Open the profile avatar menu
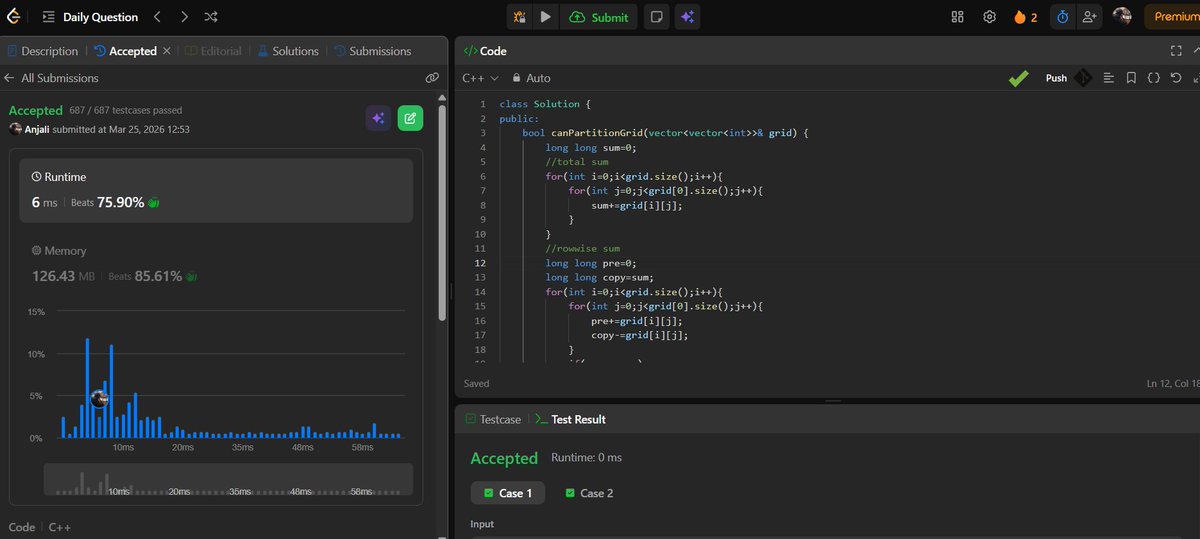The height and width of the screenshot is (539, 1200). click(x=1122, y=16)
